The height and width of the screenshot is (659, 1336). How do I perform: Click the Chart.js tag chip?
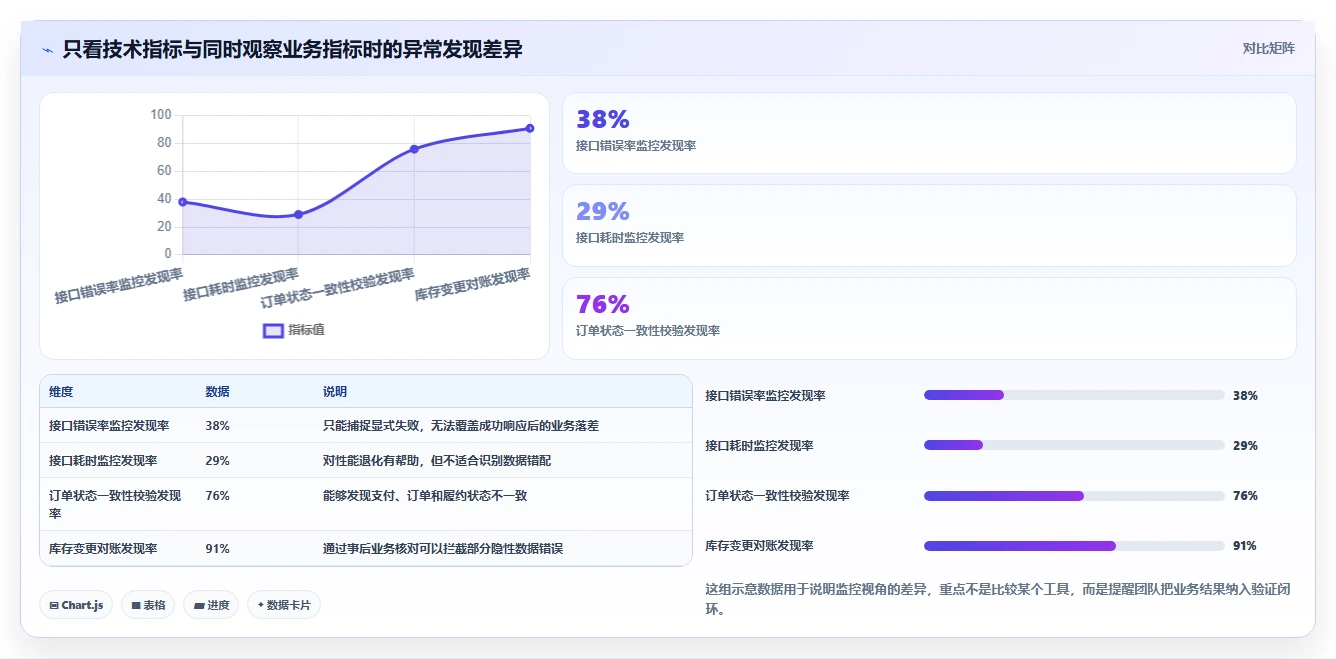(76, 605)
